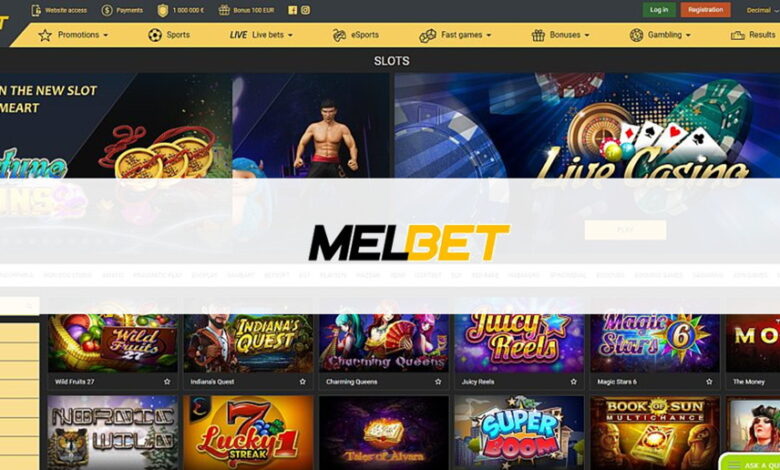Open the Decimal odds format selector
780x470 pixels.
(762, 10)
